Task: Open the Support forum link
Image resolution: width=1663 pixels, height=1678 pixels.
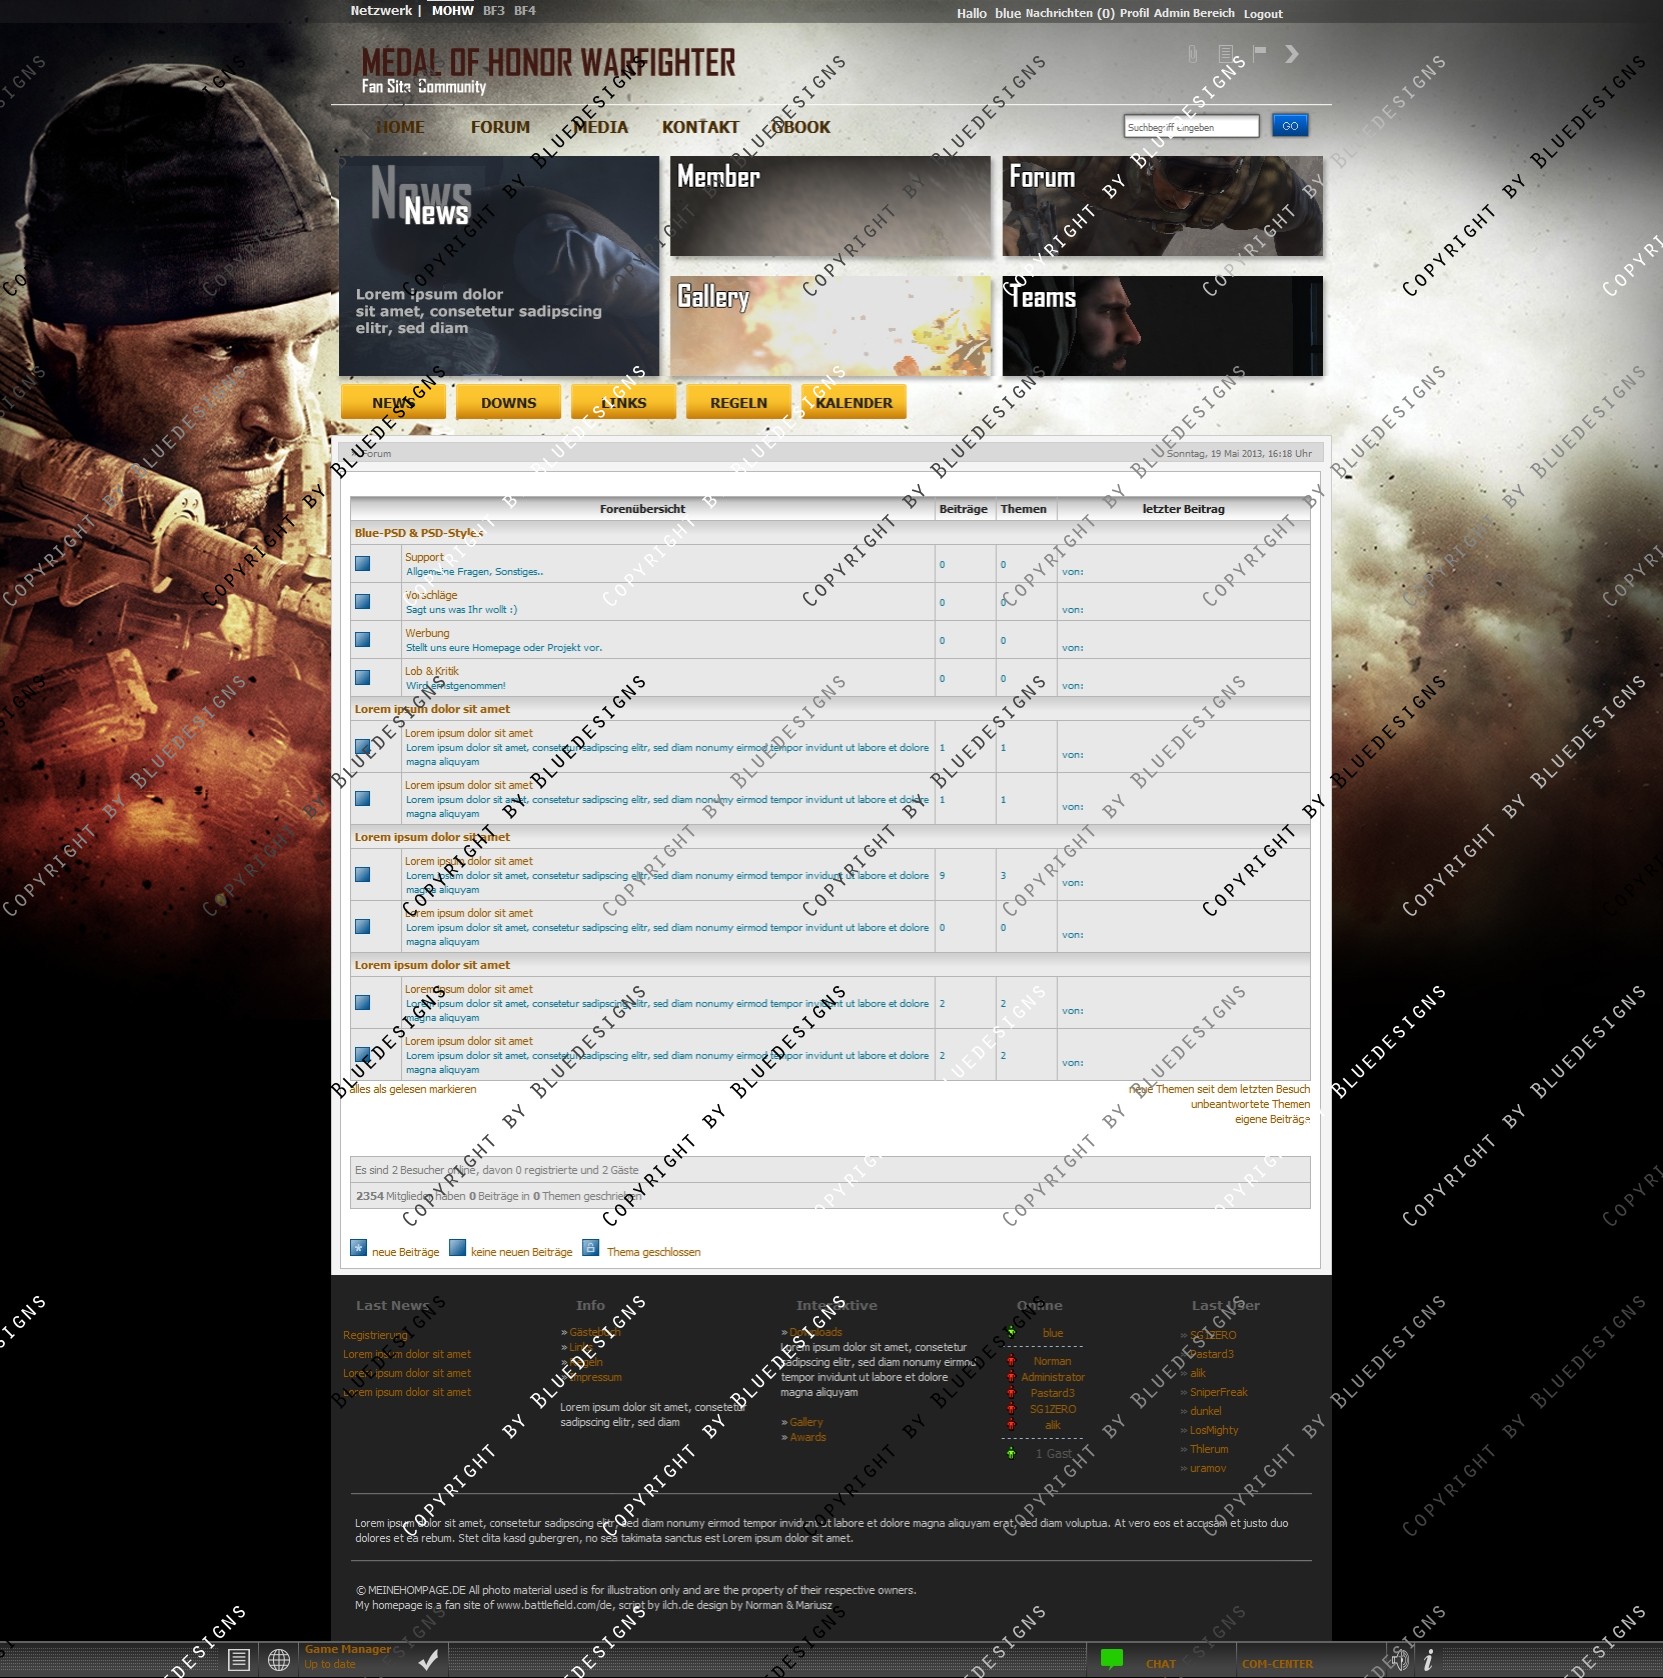Action: (424, 557)
